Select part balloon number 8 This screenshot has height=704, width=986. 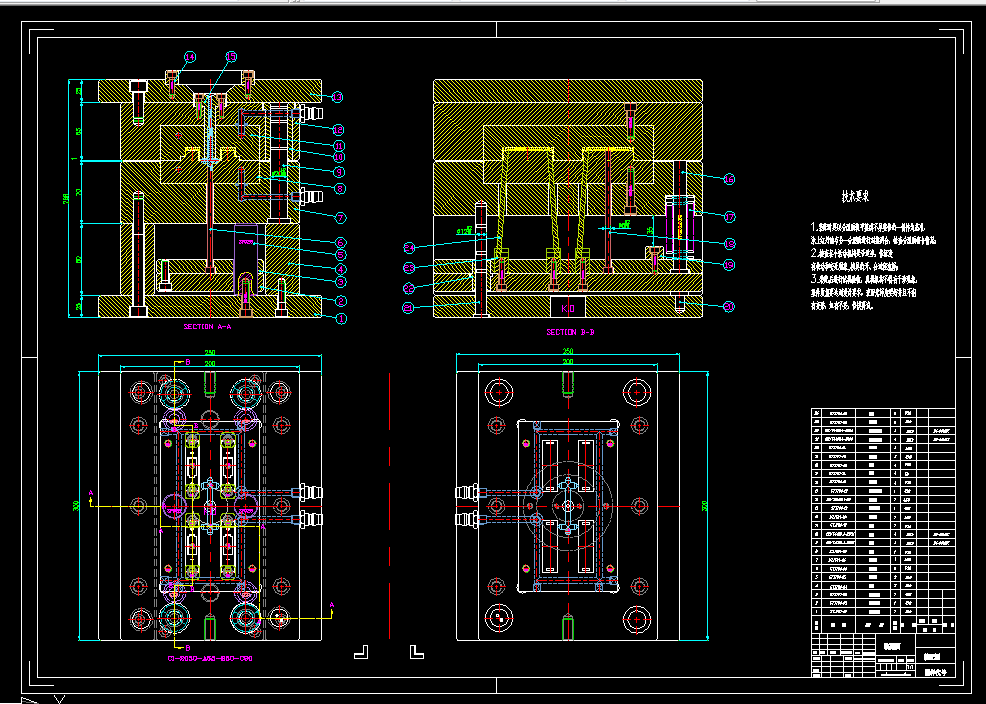click(340, 189)
